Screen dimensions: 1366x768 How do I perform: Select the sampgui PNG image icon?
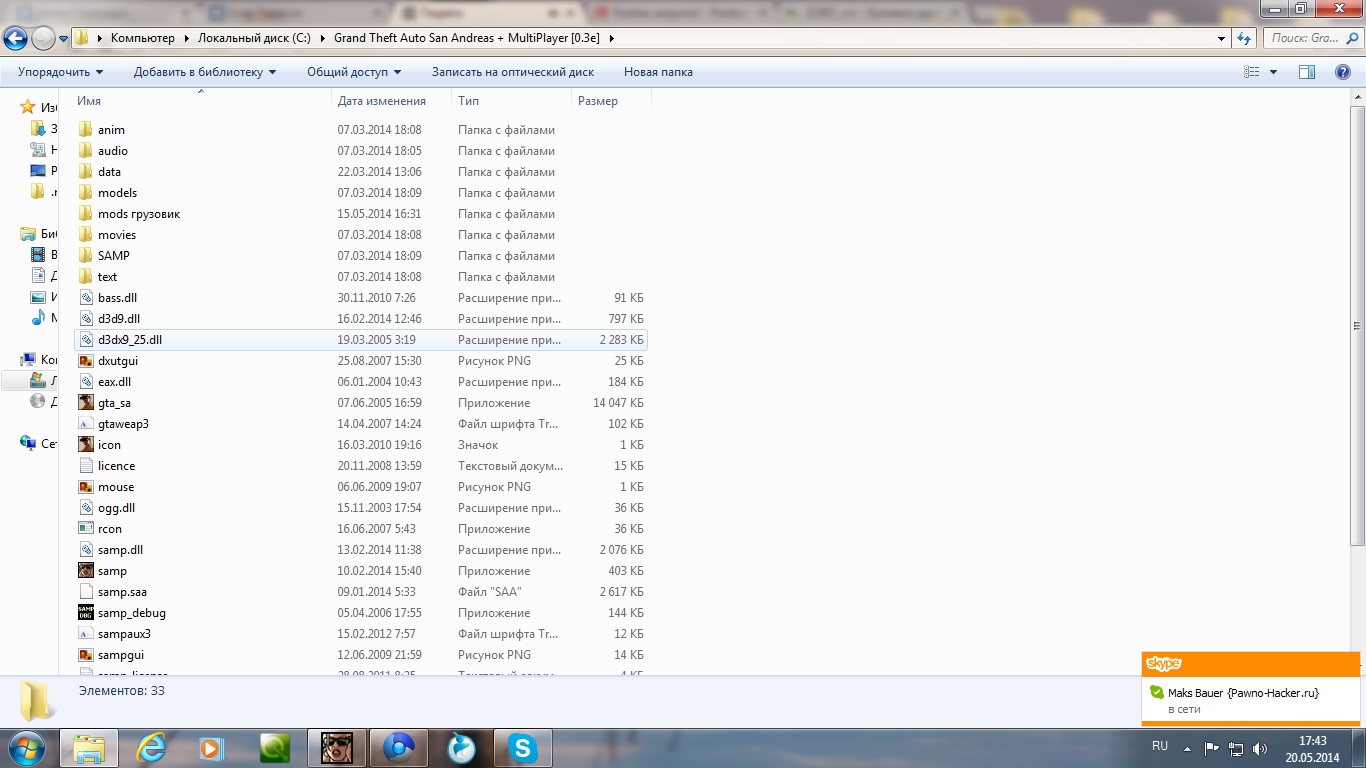point(86,655)
